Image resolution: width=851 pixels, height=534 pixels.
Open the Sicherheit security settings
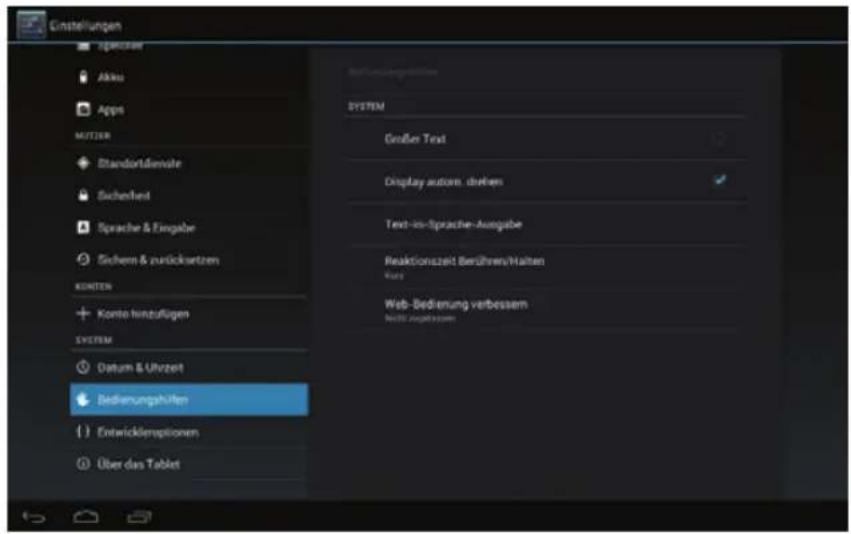[189, 195]
